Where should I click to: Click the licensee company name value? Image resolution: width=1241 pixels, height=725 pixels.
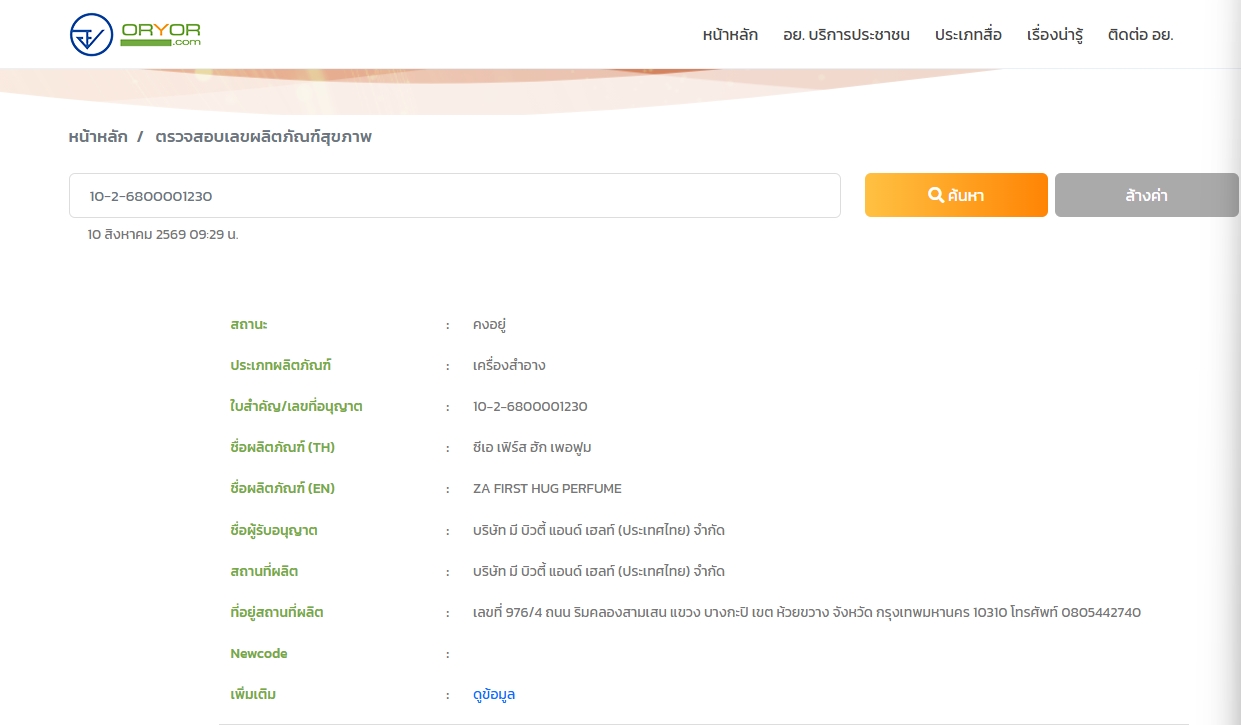(x=599, y=530)
